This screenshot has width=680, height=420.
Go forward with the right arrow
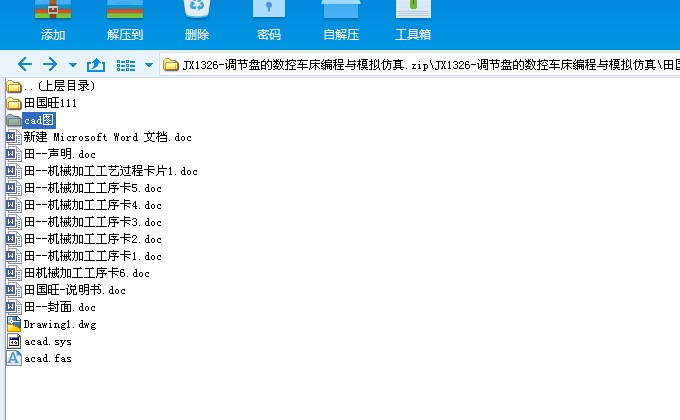tap(50, 65)
